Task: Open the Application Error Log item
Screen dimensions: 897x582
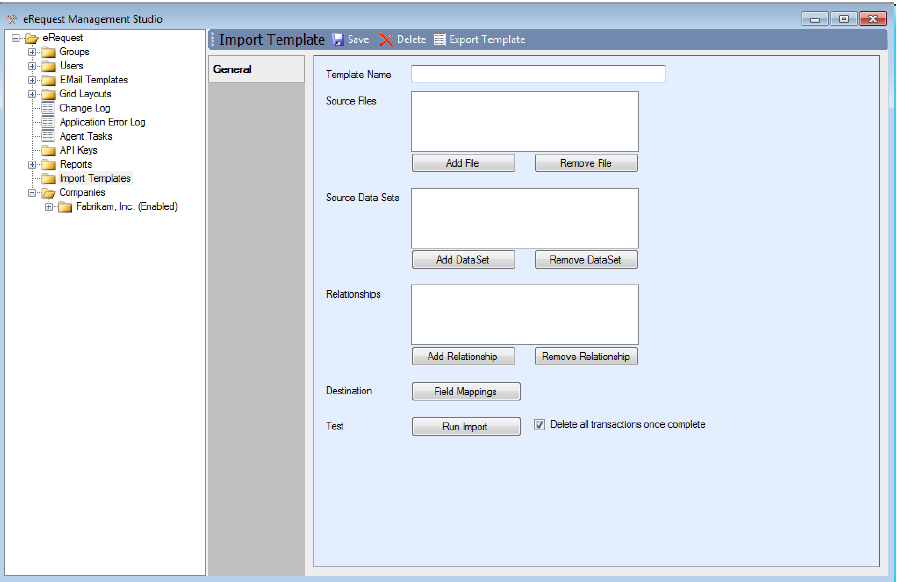Action: pyautogui.click(x=102, y=122)
